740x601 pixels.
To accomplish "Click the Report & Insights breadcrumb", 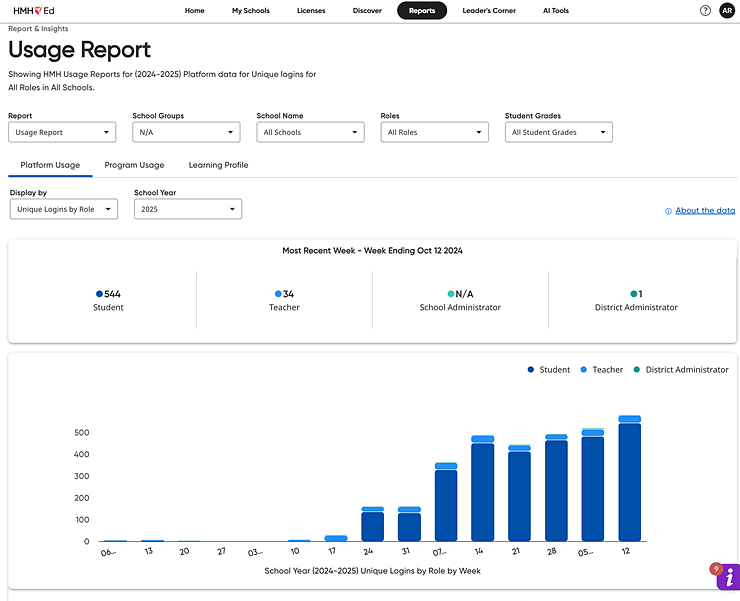I will coord(38,29).
